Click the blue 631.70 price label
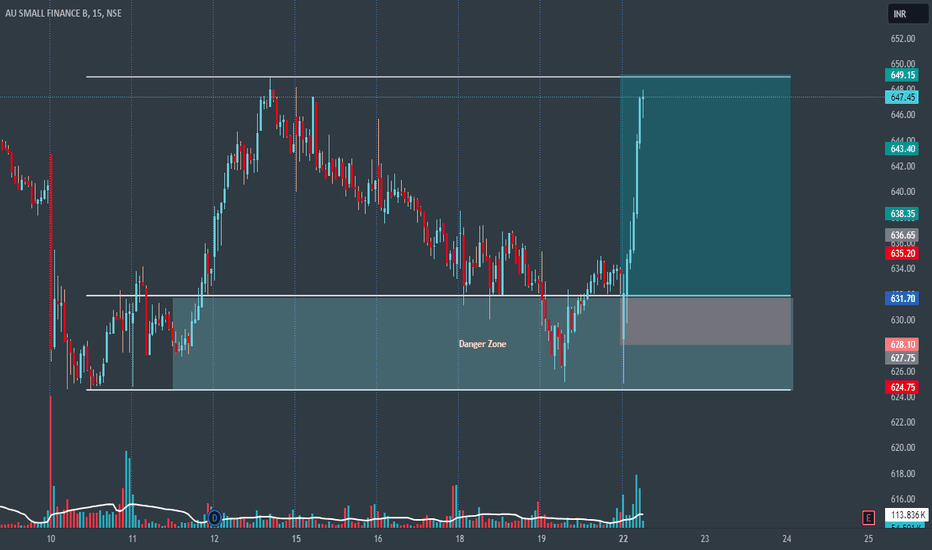Viewport: 932px width, 550px height. click(902, 298)
